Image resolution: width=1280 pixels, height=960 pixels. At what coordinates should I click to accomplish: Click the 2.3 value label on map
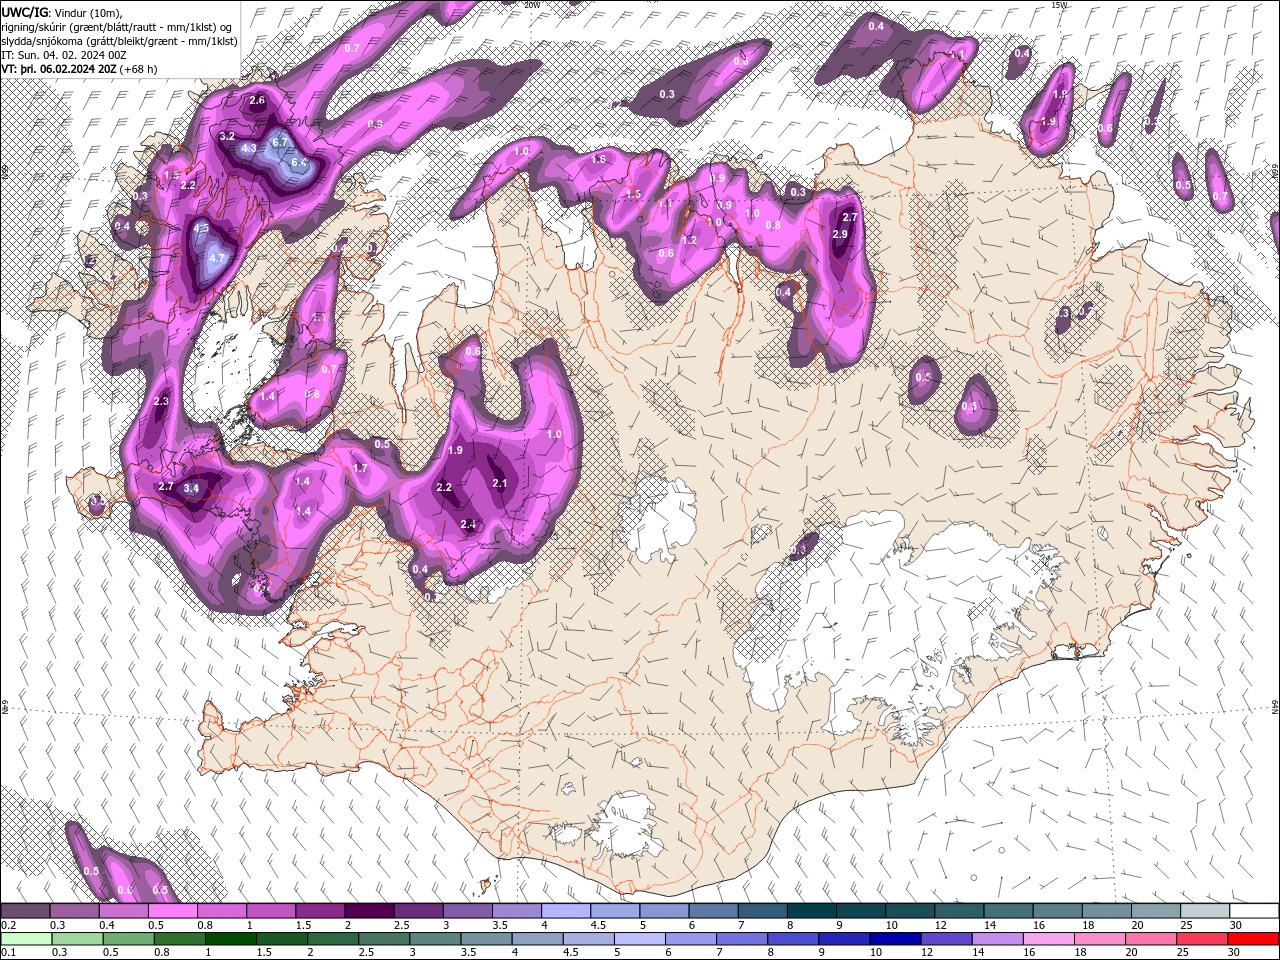pyautogui.click(x=162, y=401)
